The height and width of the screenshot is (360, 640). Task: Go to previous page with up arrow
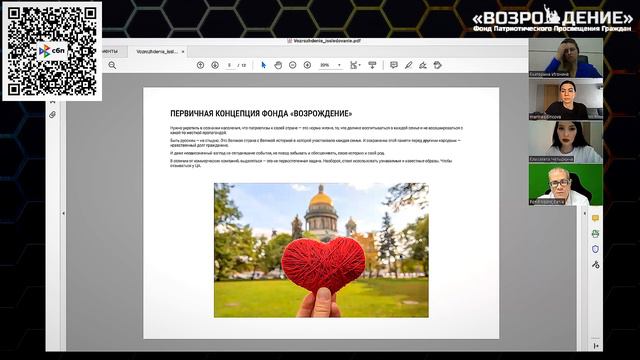click(200, 65)
